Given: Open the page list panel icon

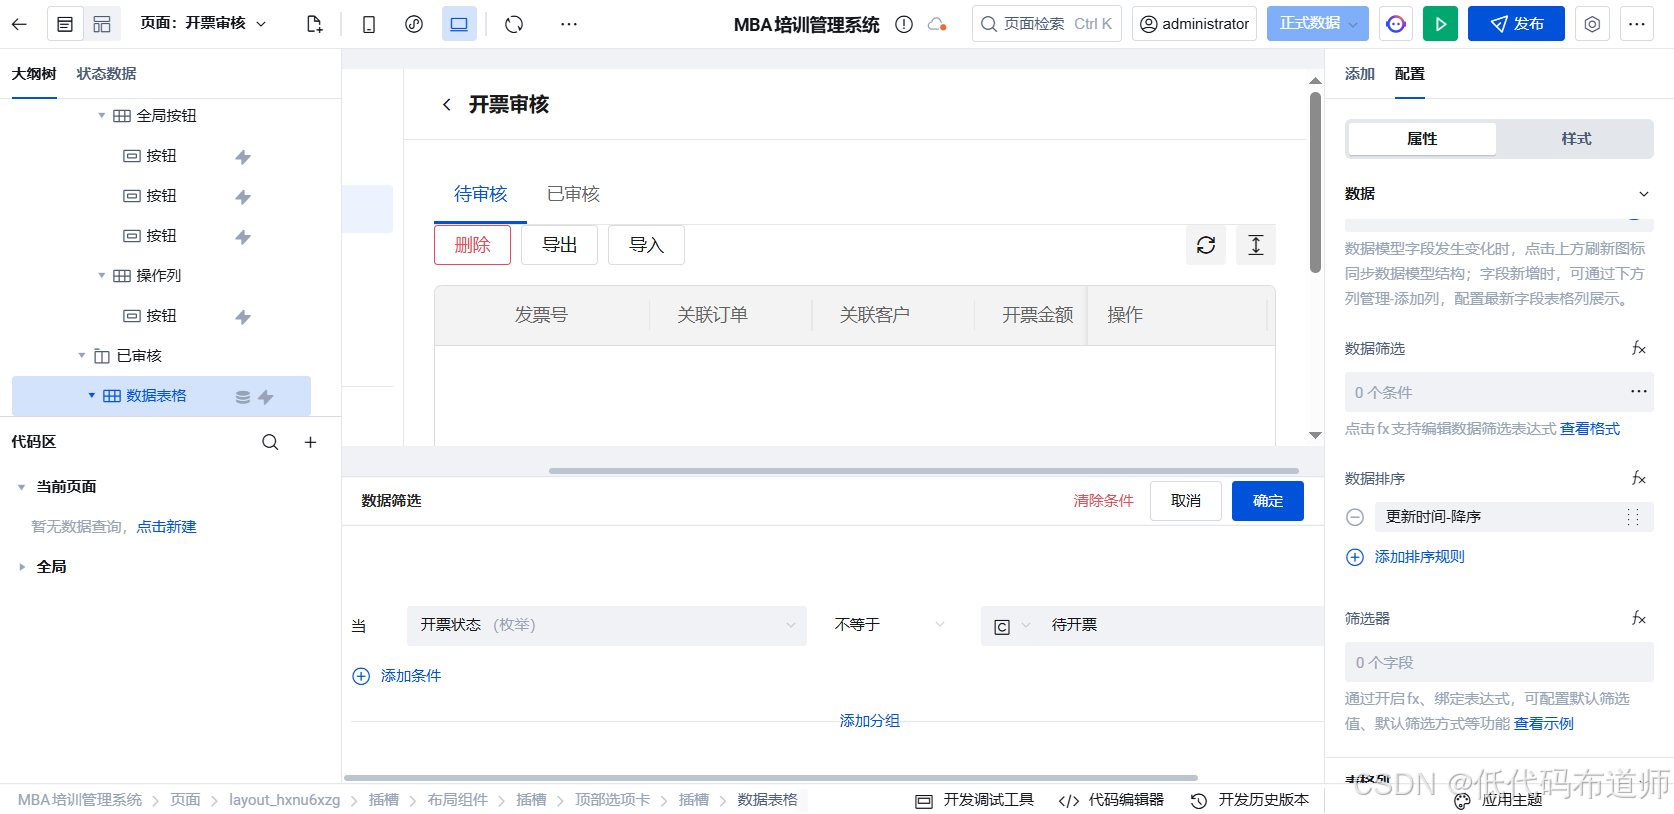Looking at the screenshot, I should [65, 24].
